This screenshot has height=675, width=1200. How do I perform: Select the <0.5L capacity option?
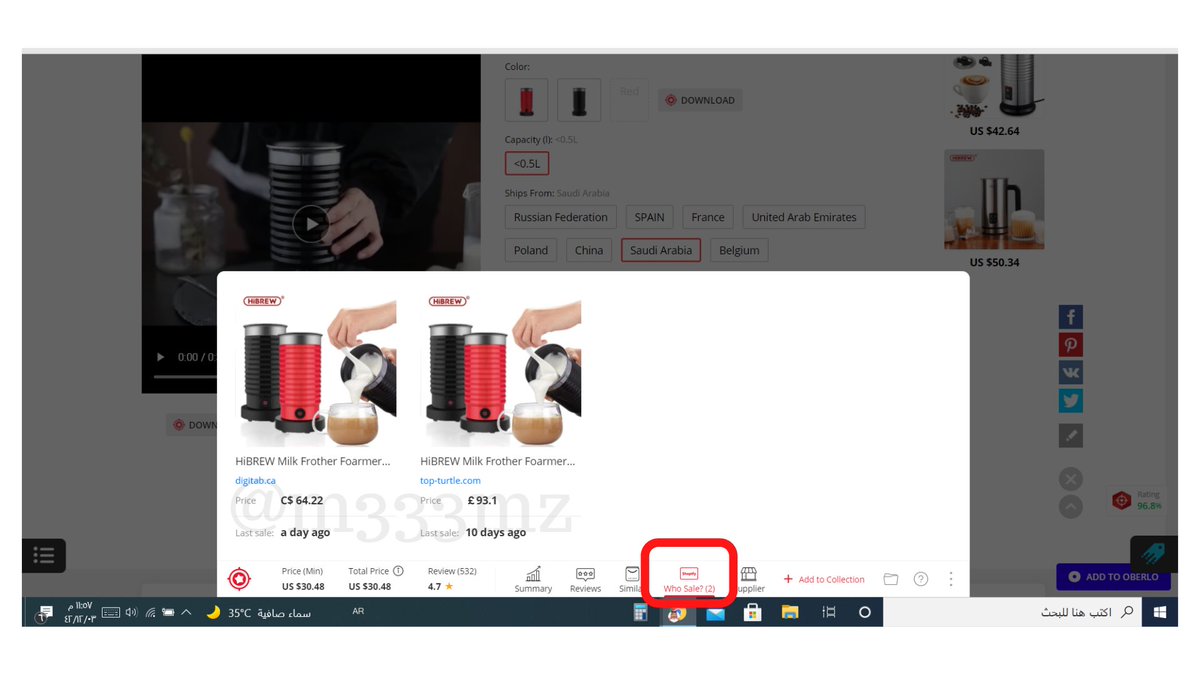pyautogui.click(x=527, y=163)
